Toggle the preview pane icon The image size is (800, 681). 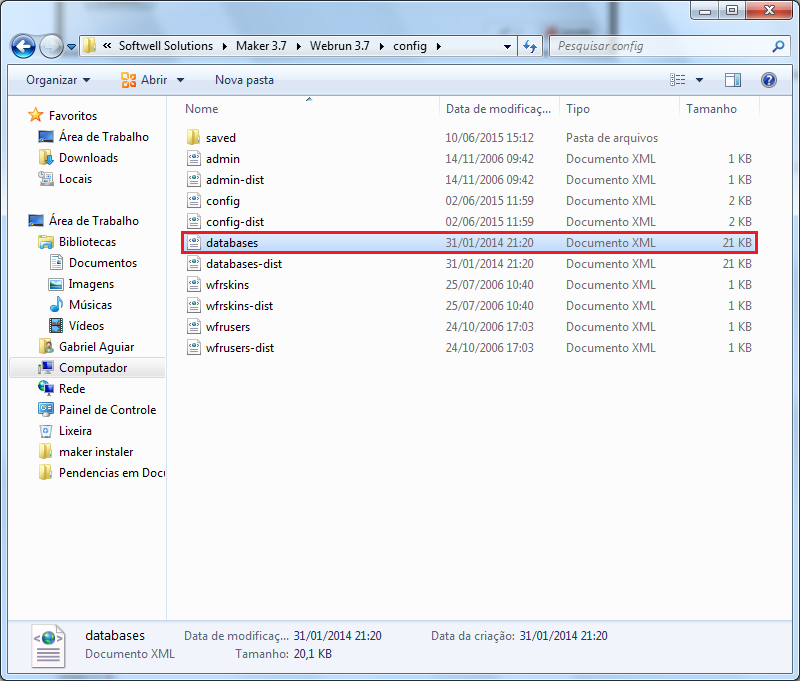click(733, 80)
